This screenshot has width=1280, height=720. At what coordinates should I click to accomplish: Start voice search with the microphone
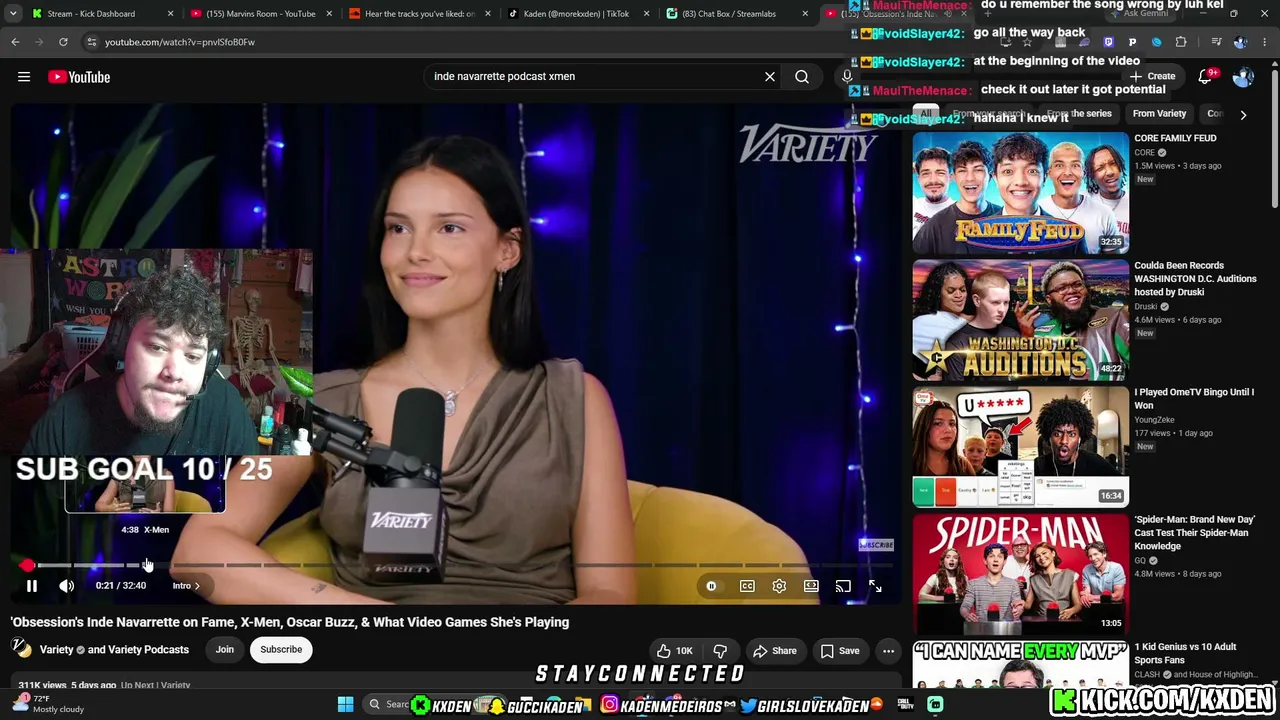coord(847,77)
